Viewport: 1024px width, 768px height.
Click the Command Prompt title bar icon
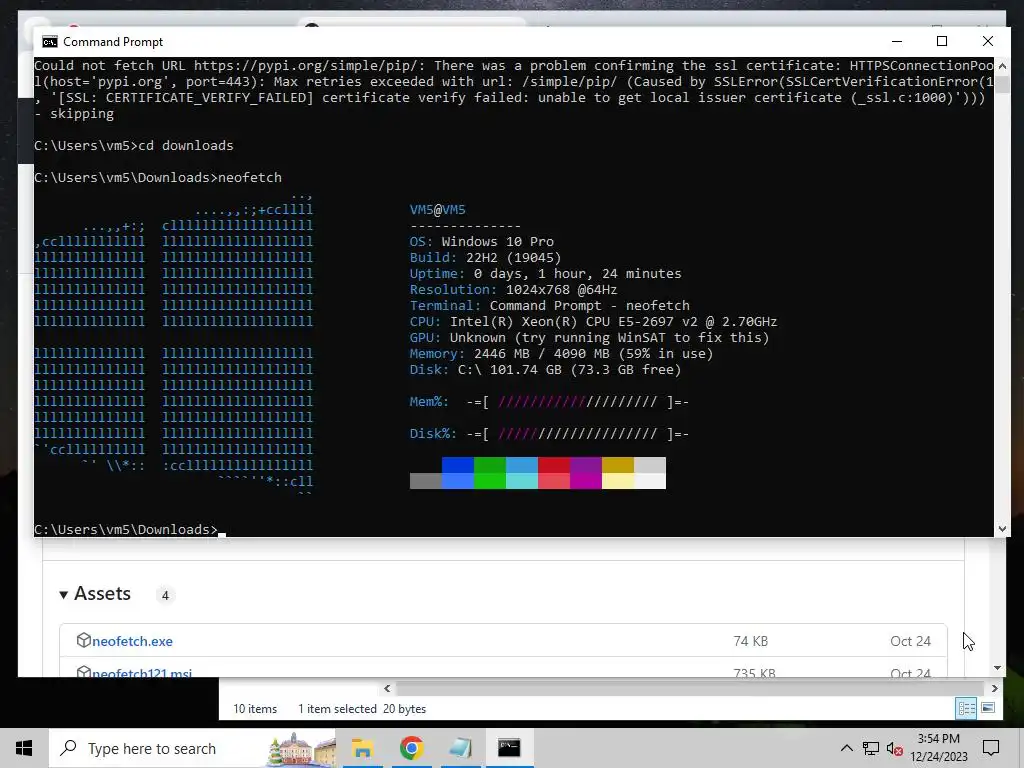pyautogui.click(x=50, y=42)
